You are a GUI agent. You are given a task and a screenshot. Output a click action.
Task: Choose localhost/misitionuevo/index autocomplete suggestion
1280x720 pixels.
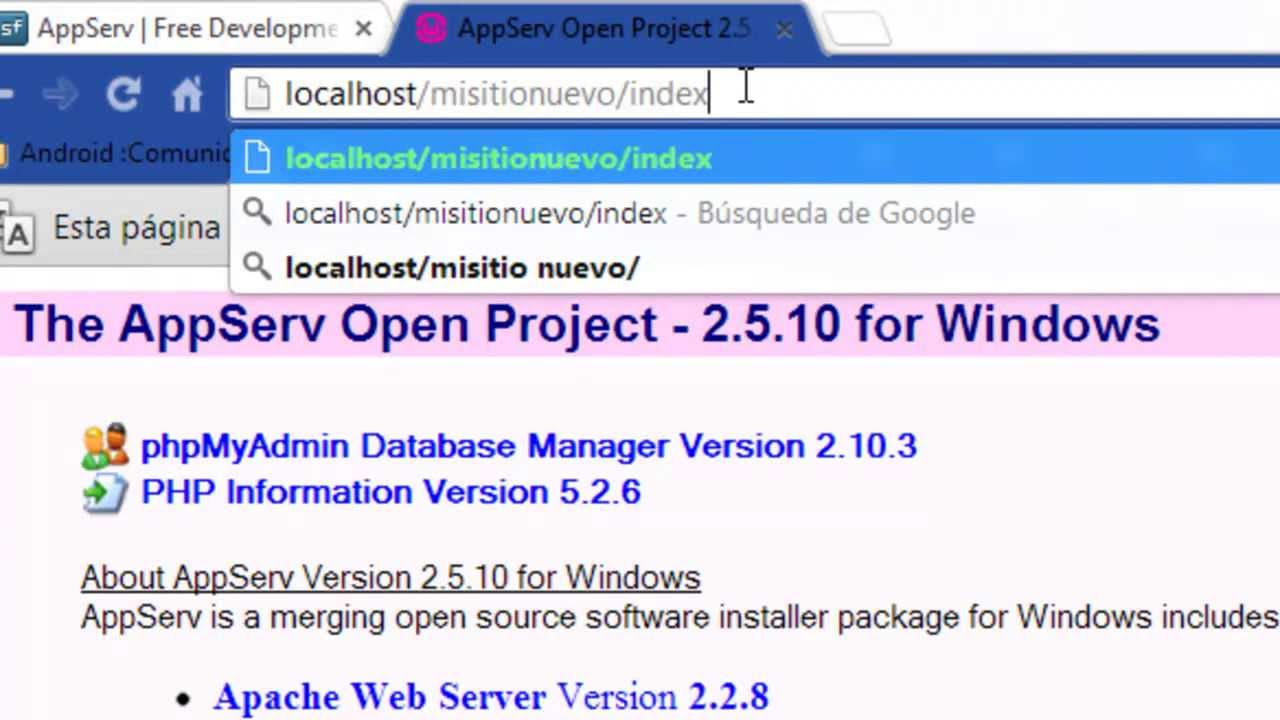click(x=755, y=158)
